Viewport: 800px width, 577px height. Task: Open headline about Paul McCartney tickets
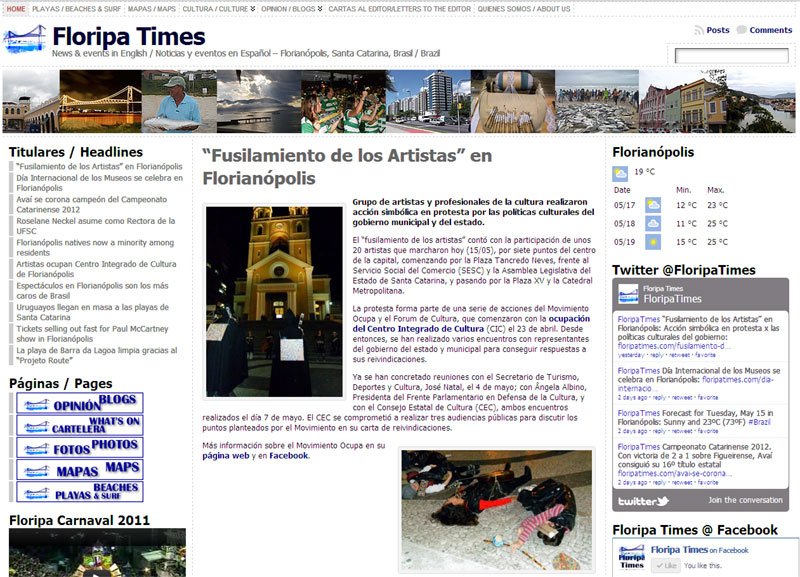click(92, 334)
